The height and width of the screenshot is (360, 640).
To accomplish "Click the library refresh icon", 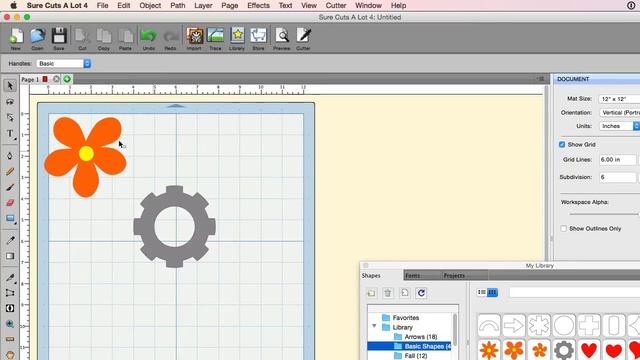I will [x=421, y=293].
